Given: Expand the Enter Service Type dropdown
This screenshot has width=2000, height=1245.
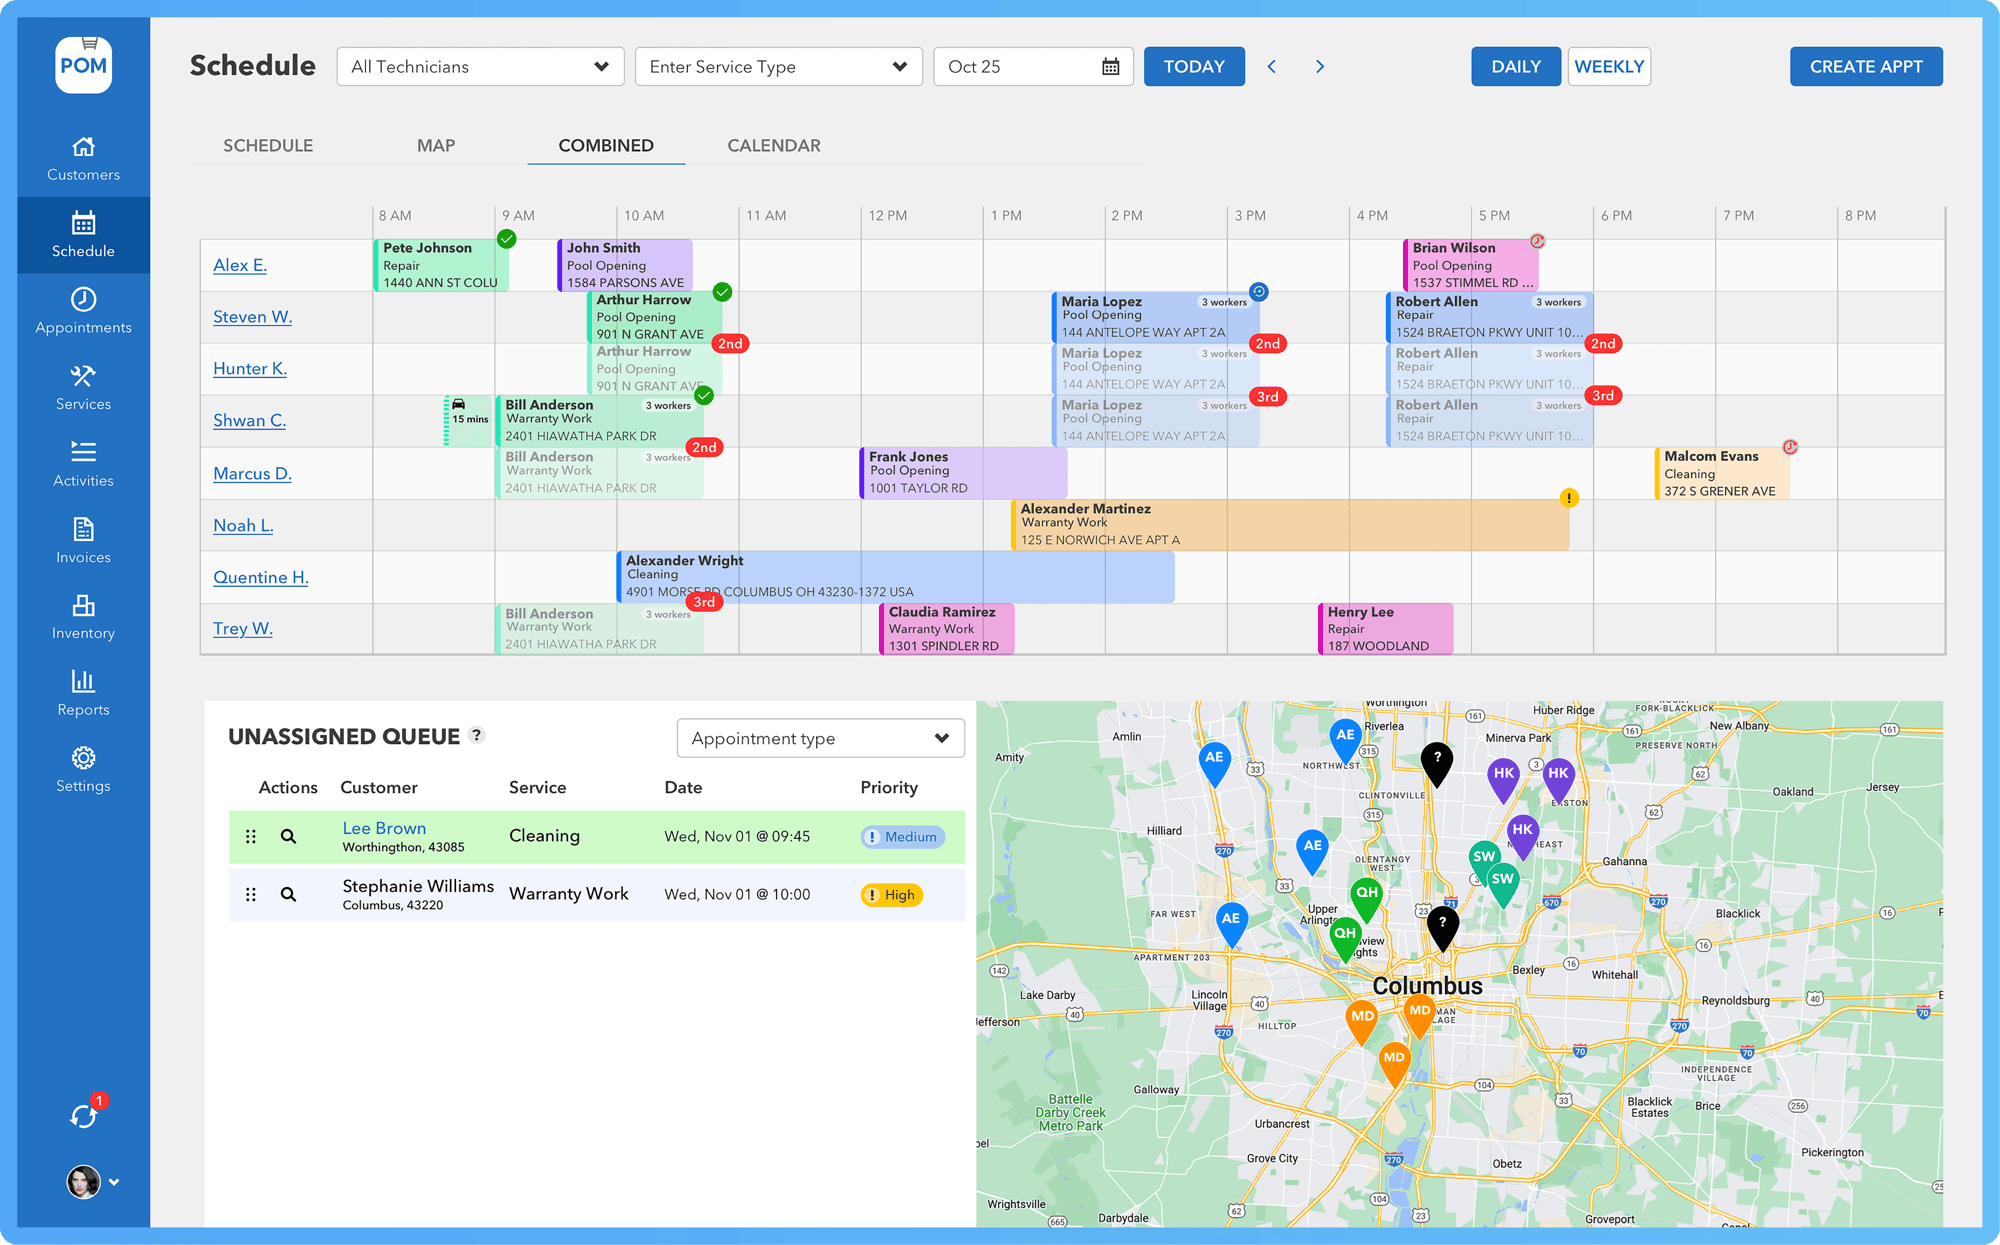Looking at the screenshot, I should click(778, 66).
